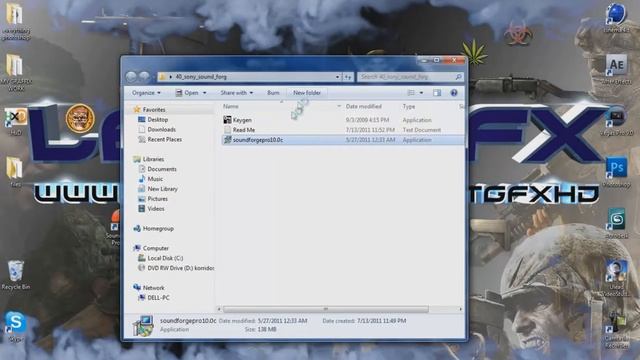The width and height of the screenshot is (640, 360).
Task: Open the New Library entry
Action: pyautogui.click(x=162, y=189)
